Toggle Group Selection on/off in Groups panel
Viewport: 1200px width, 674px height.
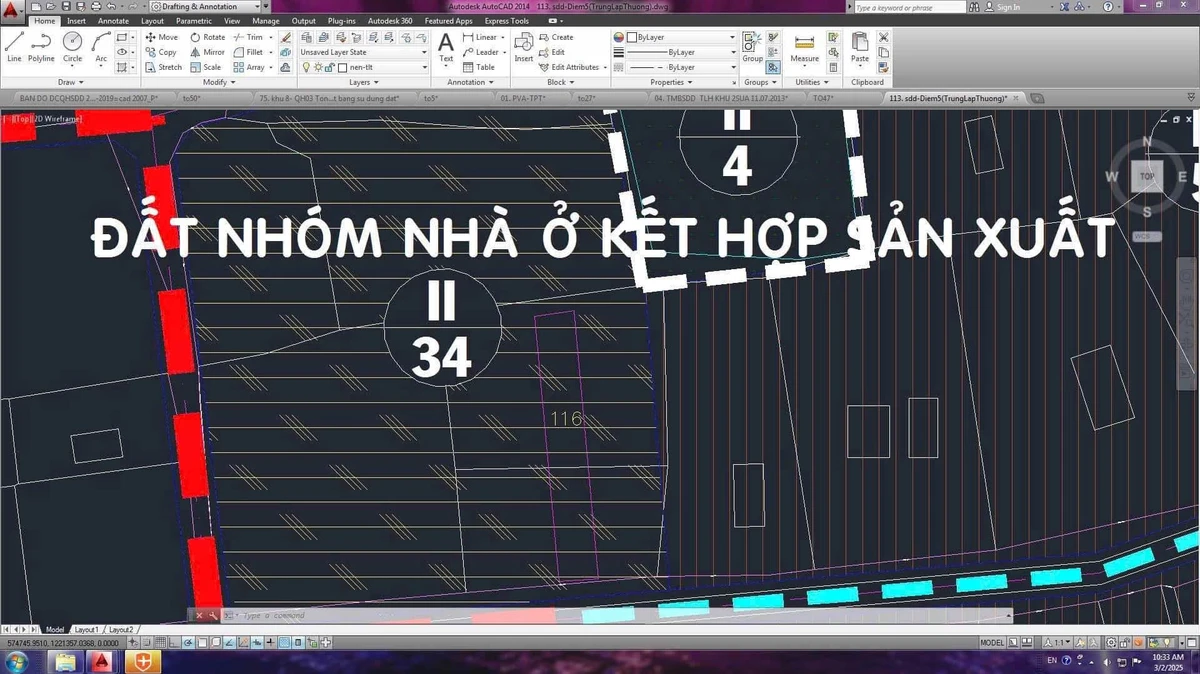point(773,67)
